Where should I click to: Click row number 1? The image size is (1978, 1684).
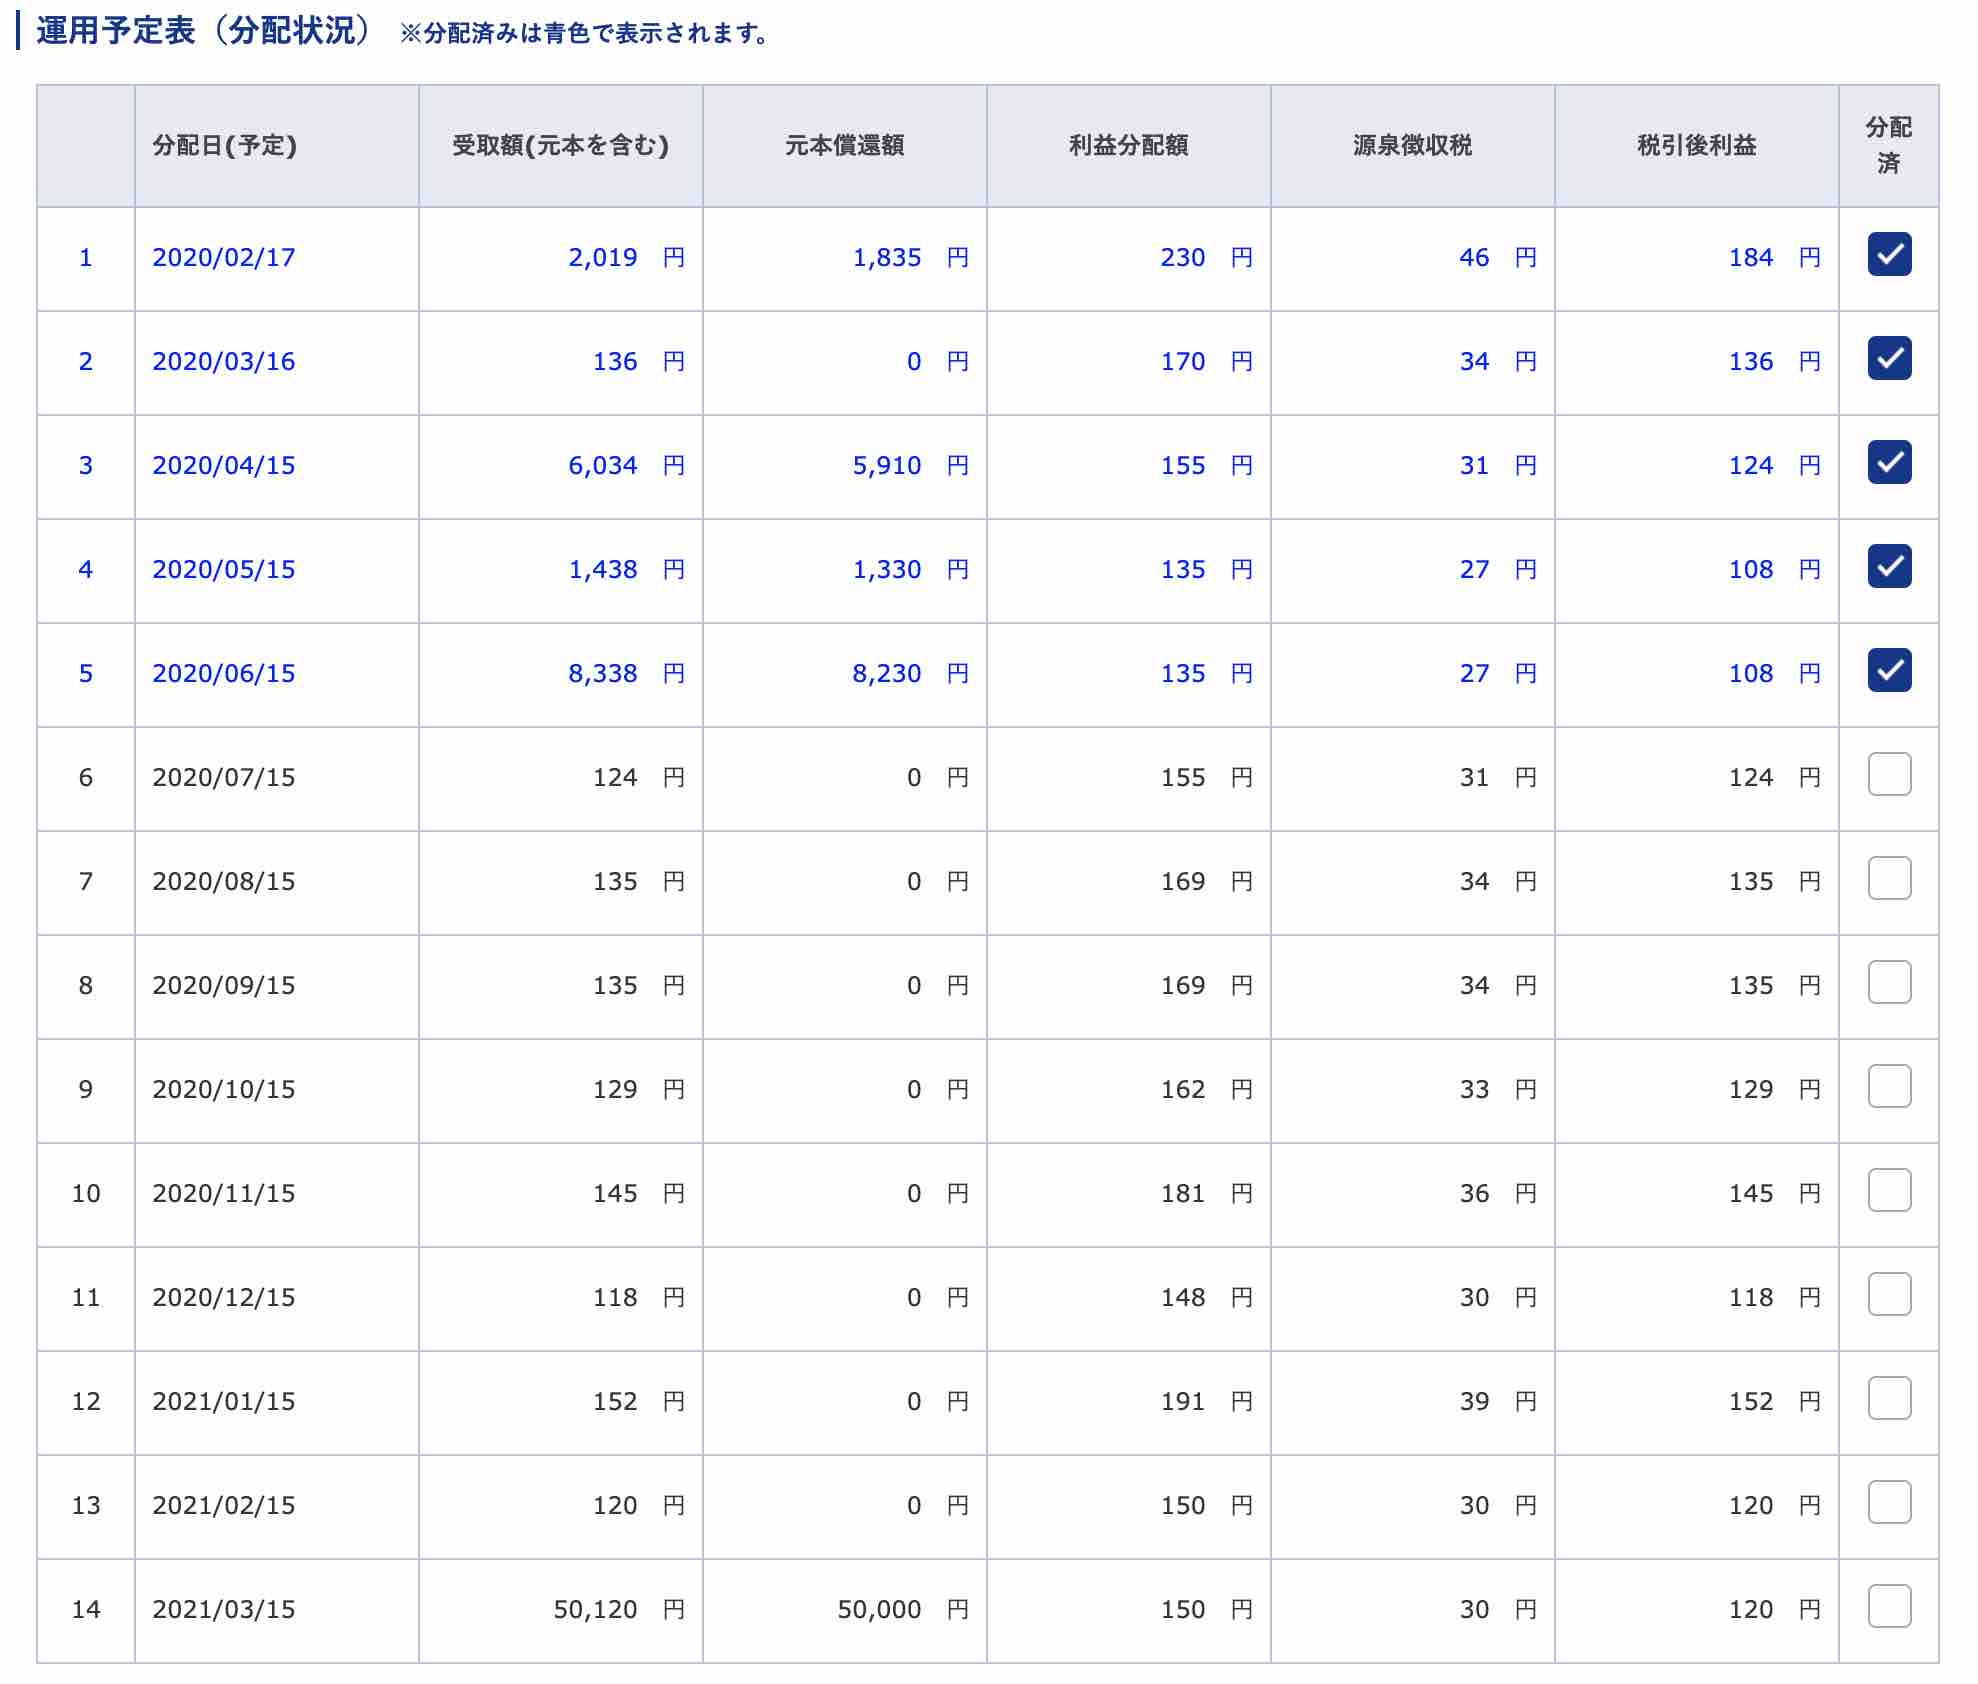pyautogui.click(x=86, y=258)
